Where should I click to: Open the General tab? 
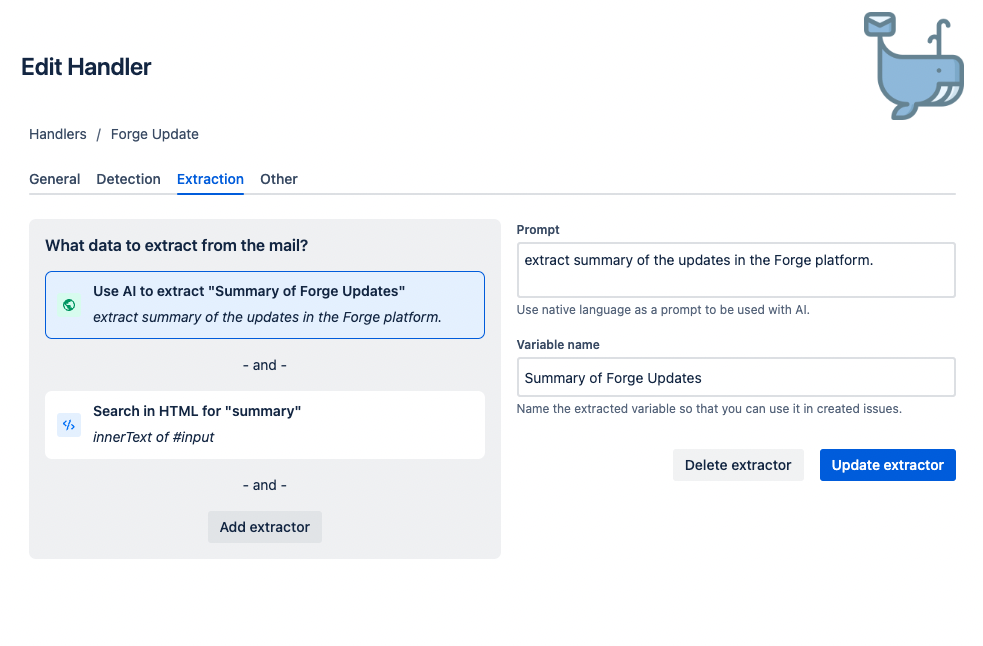55,179
